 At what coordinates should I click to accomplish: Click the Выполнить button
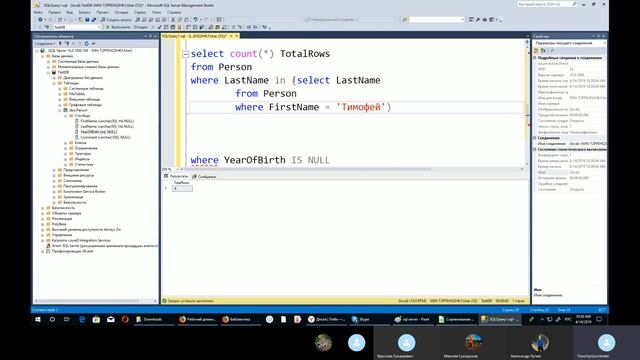tap(118, 27)
